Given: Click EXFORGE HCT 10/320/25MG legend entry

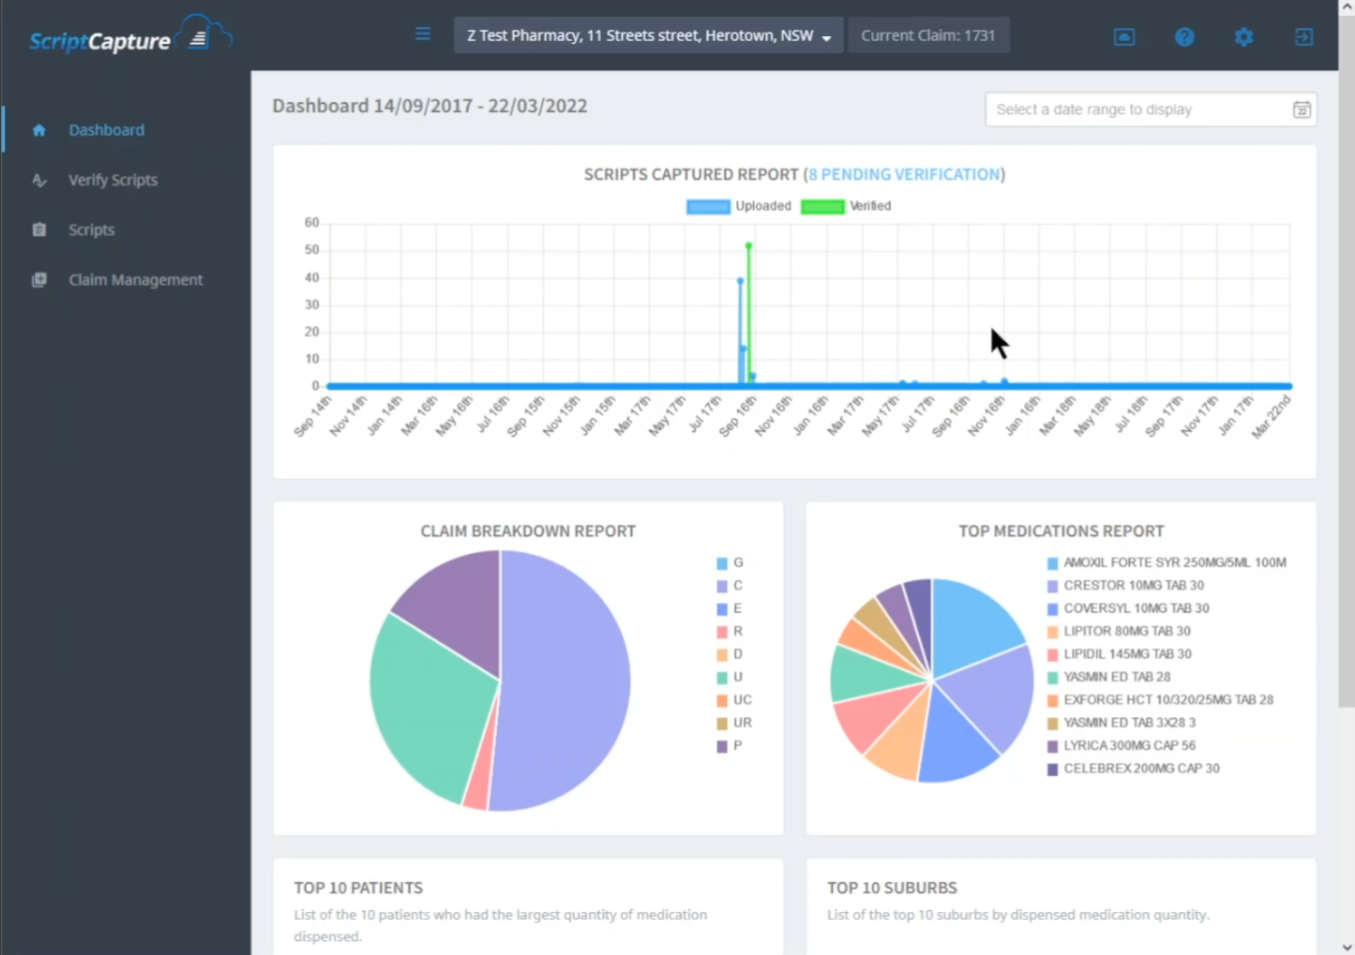Looking at the screenshot, I should [x=1160, y=700].
